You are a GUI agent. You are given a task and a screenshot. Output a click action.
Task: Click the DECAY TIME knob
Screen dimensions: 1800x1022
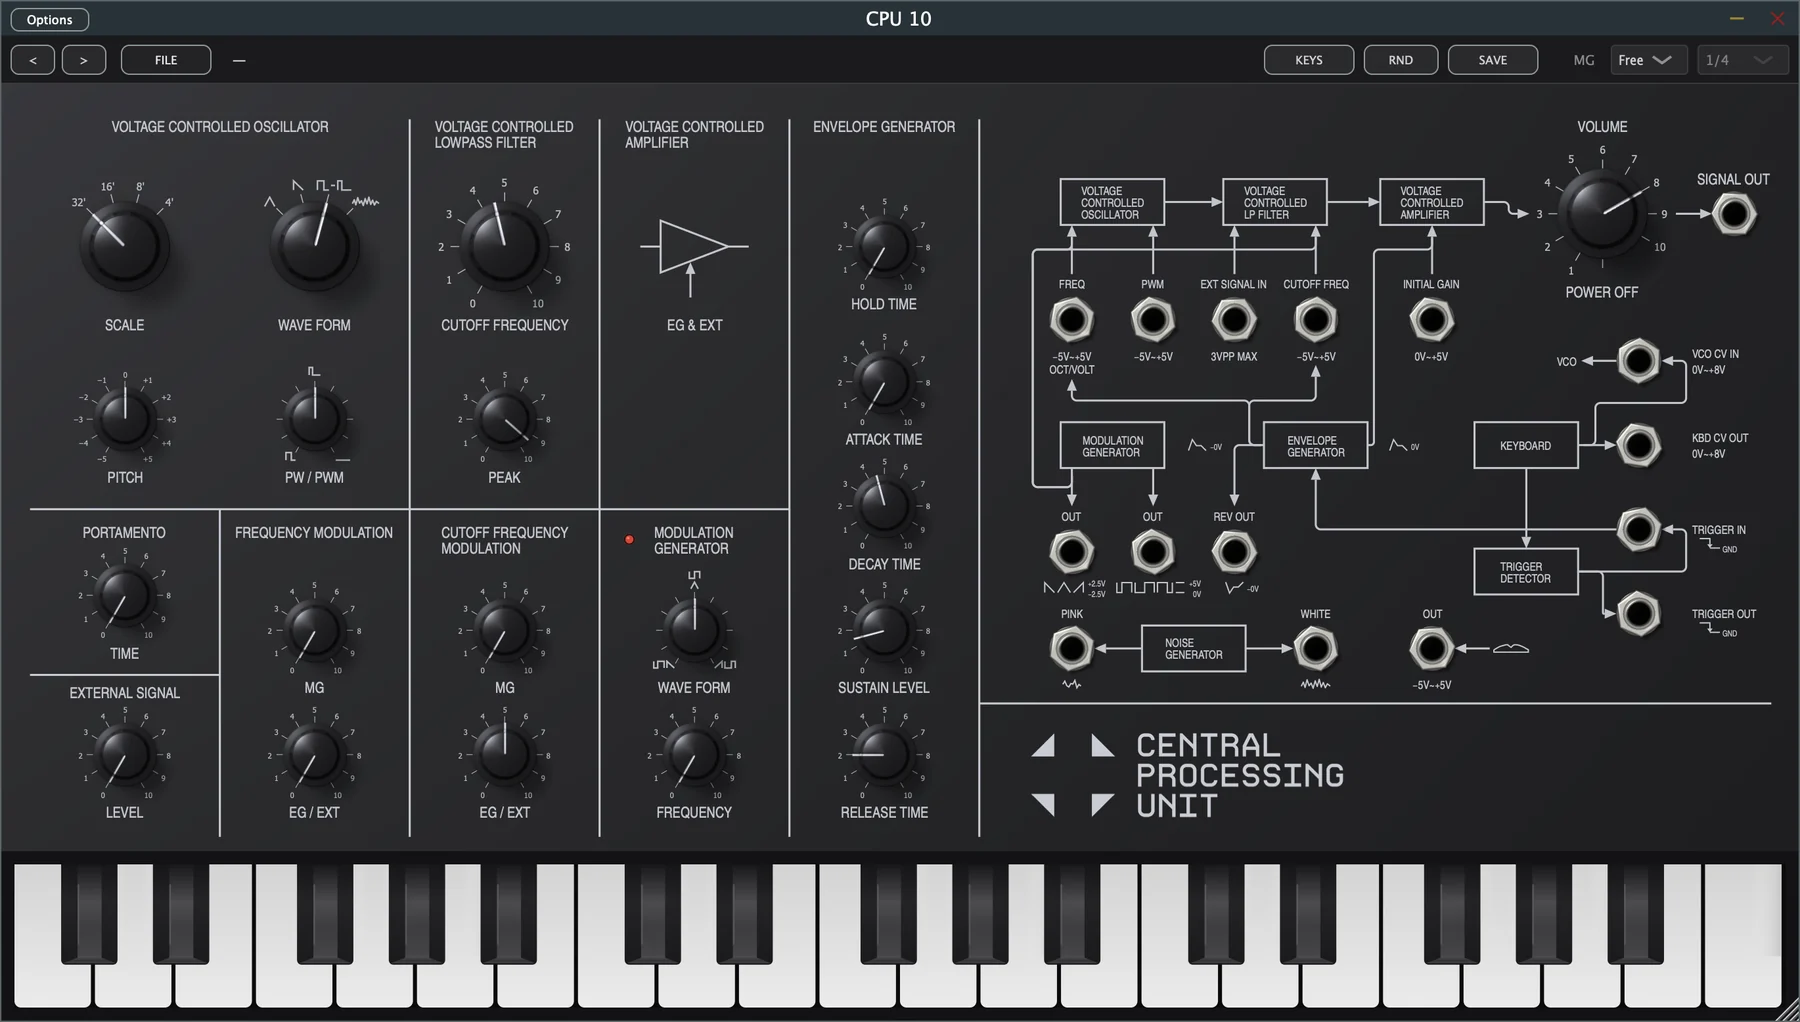coord(884,506)
